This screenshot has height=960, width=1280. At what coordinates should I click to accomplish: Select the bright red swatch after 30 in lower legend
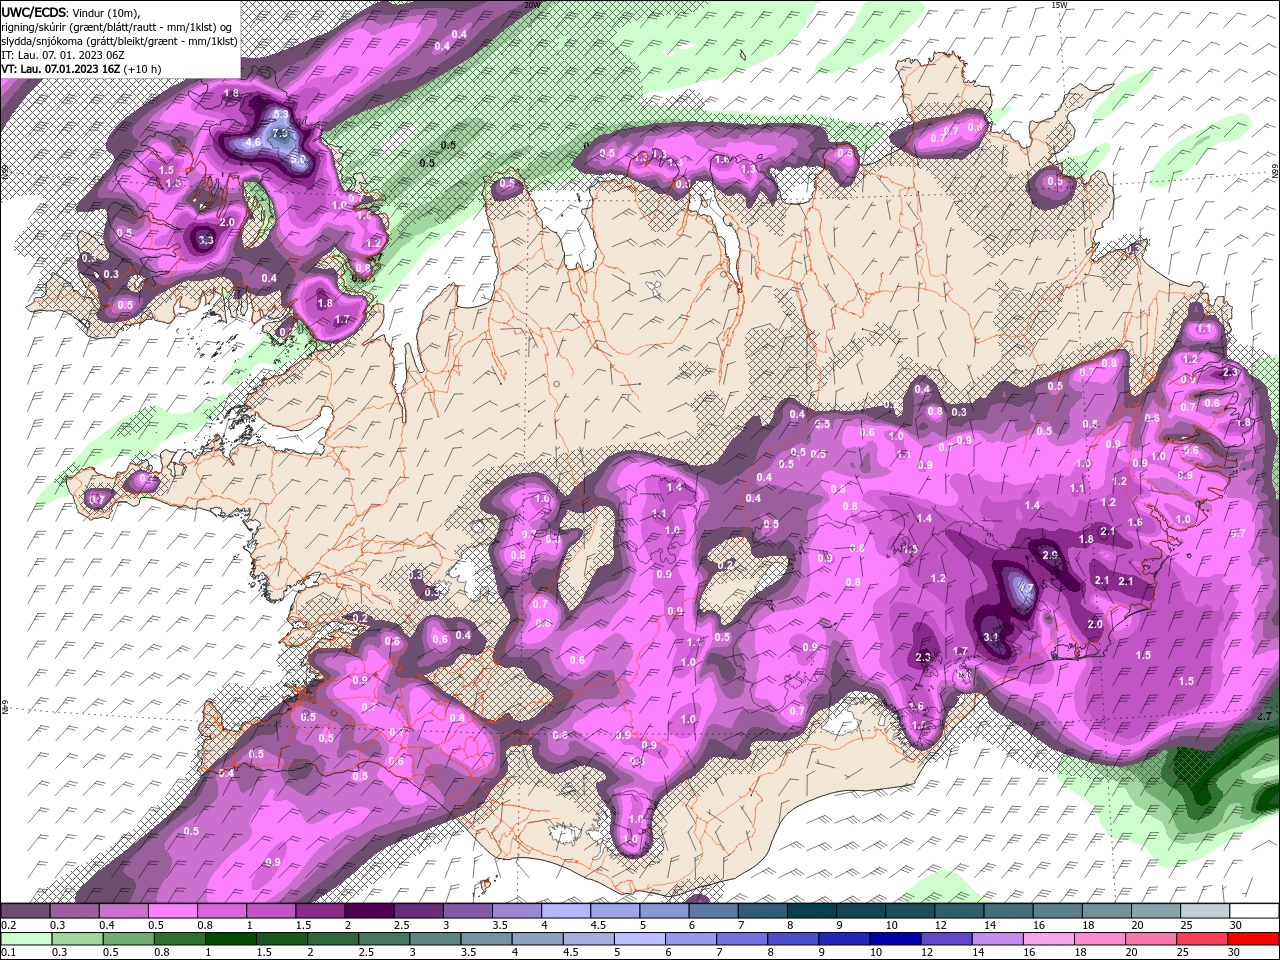tap(1254, 939)
